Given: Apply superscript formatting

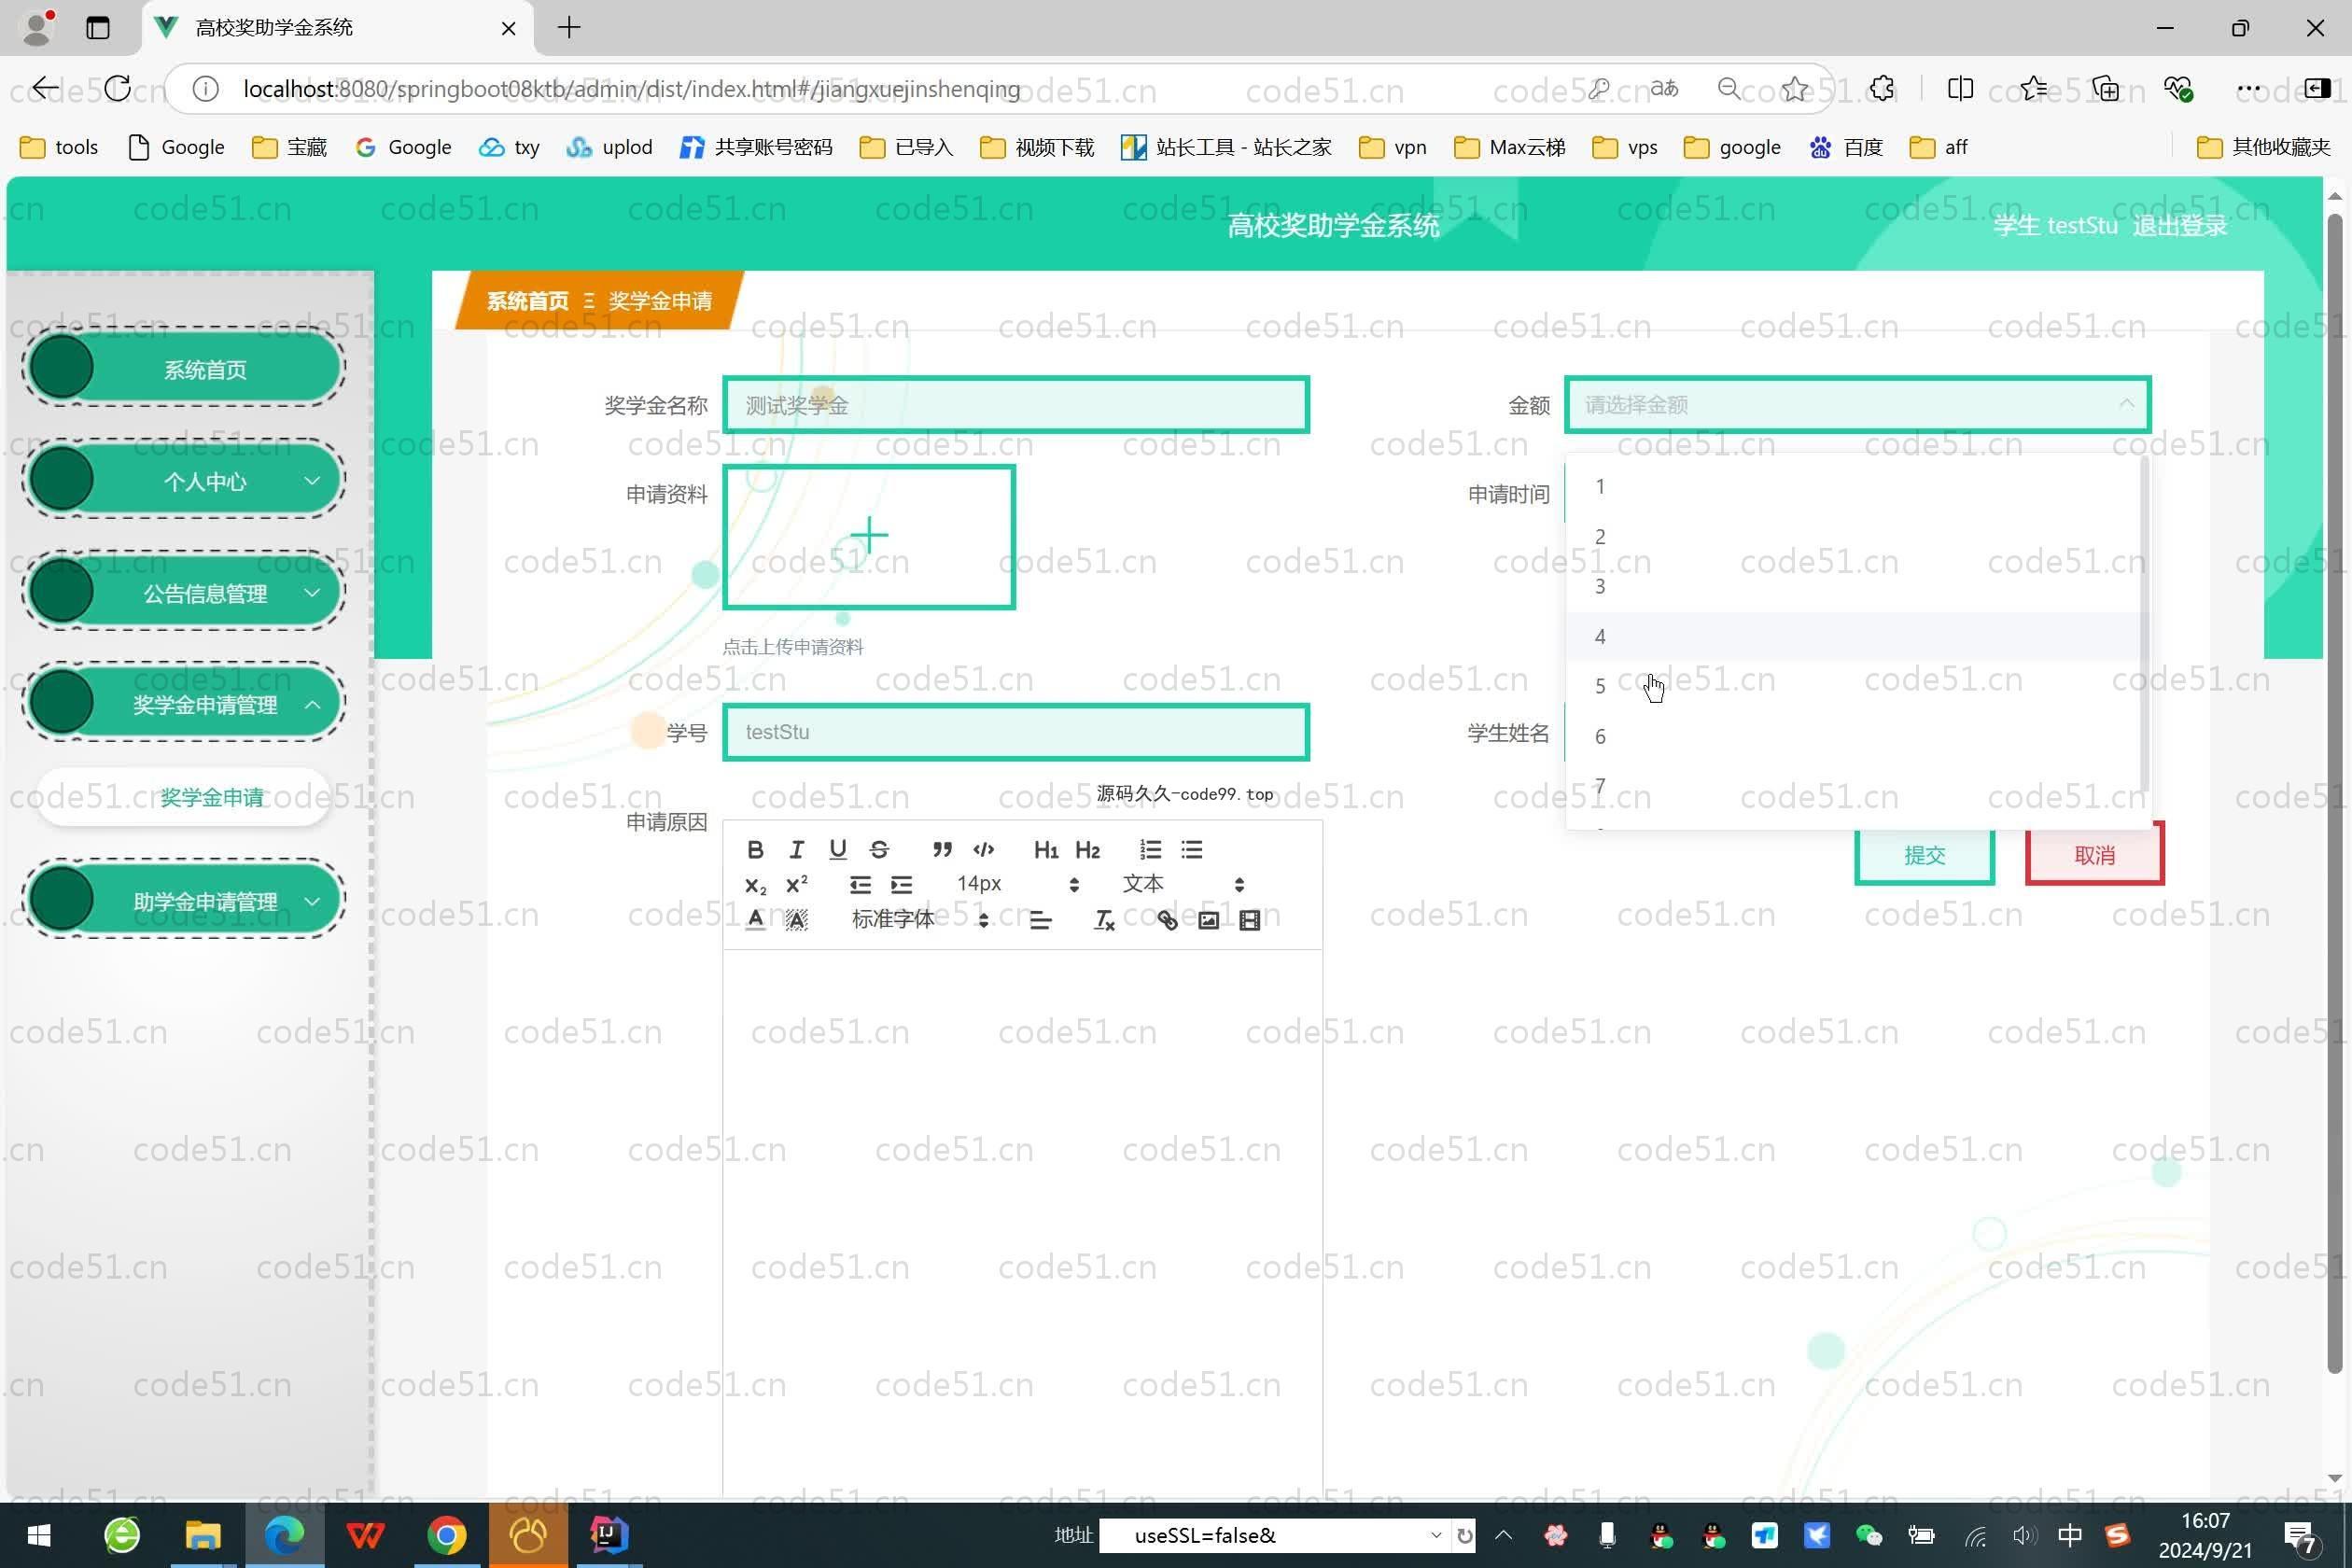Looking at the screenshot, I should point(797,885).
